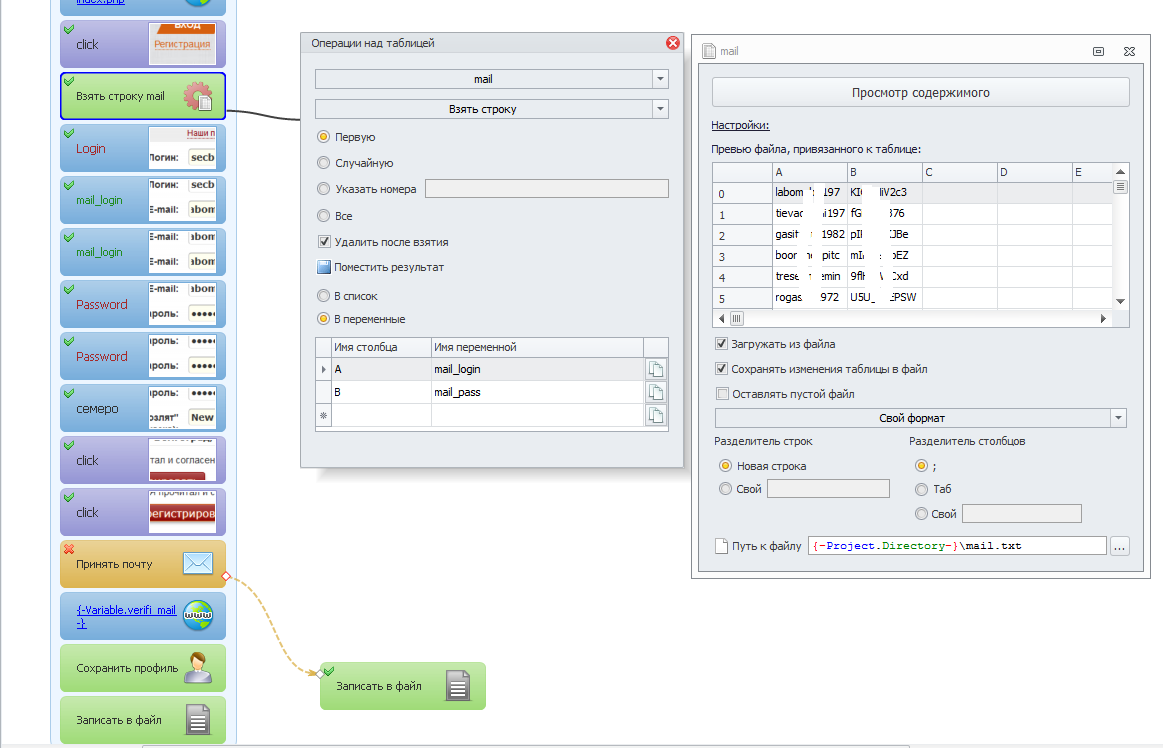Click the gear icon on 'Взять строку mail' block
The height and width of the screenshot is (748, 1163).
198,96
